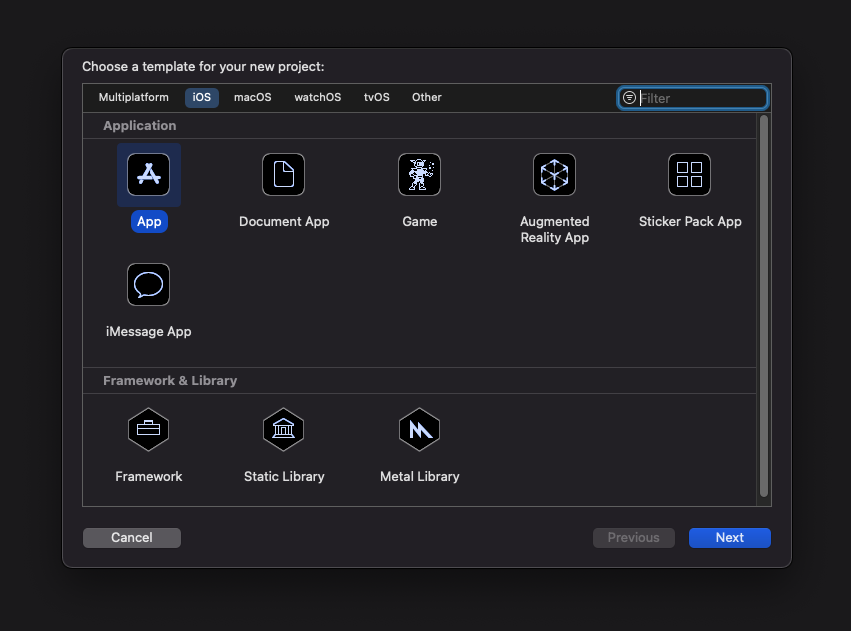Click the Static Library label
Screen dimensions: 851x631
tap(284, 476)
